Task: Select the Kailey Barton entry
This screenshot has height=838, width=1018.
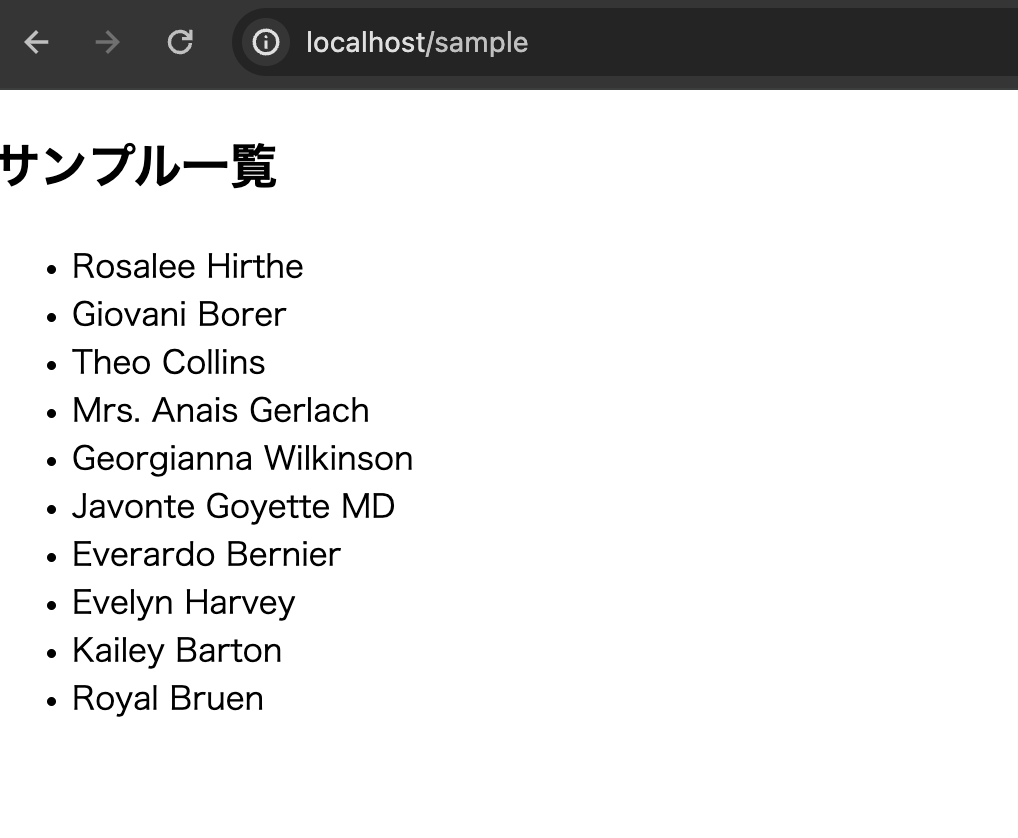Action: [x=176, y=650]
